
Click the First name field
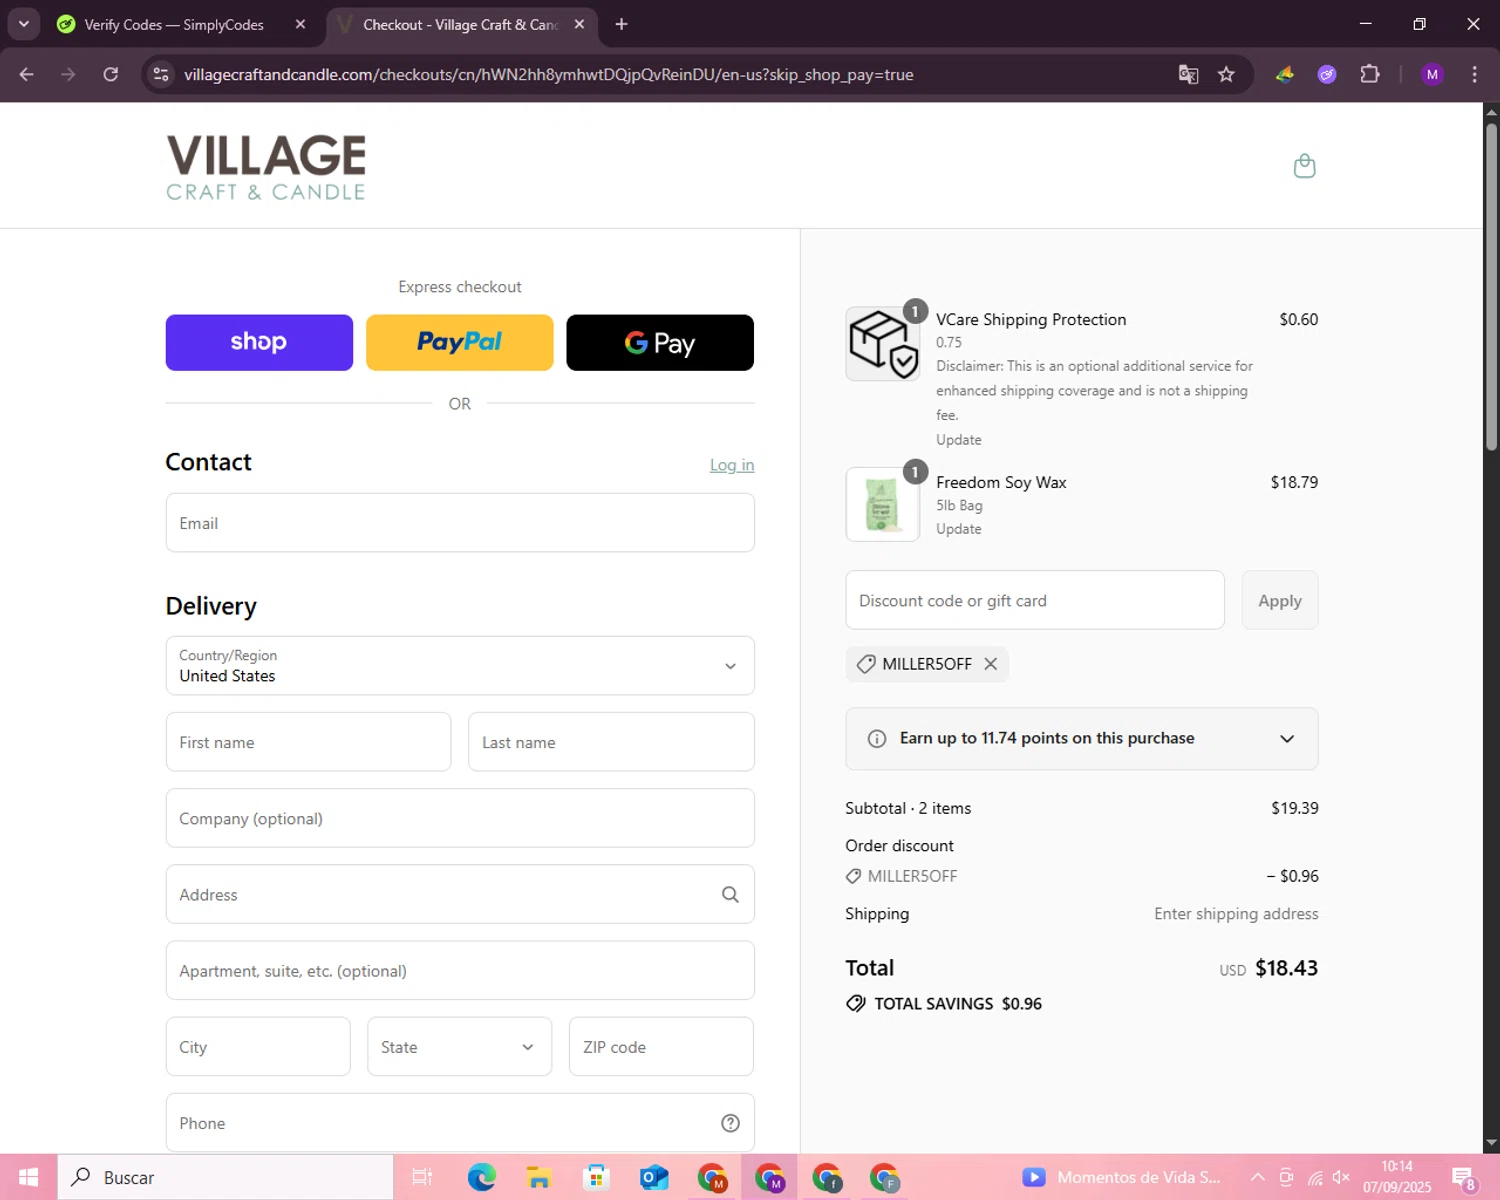point(308,742)
